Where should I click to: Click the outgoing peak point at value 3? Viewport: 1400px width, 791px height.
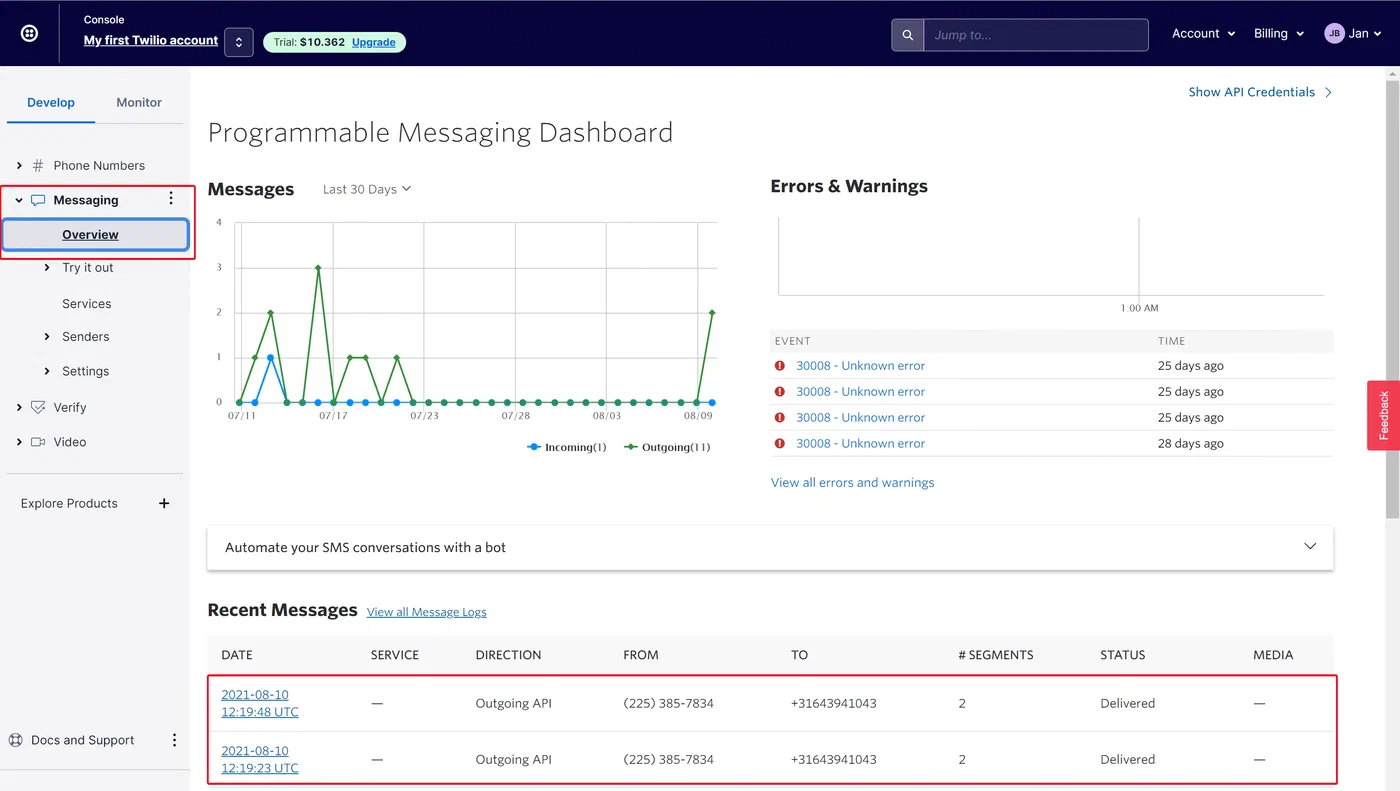point(318,268)
